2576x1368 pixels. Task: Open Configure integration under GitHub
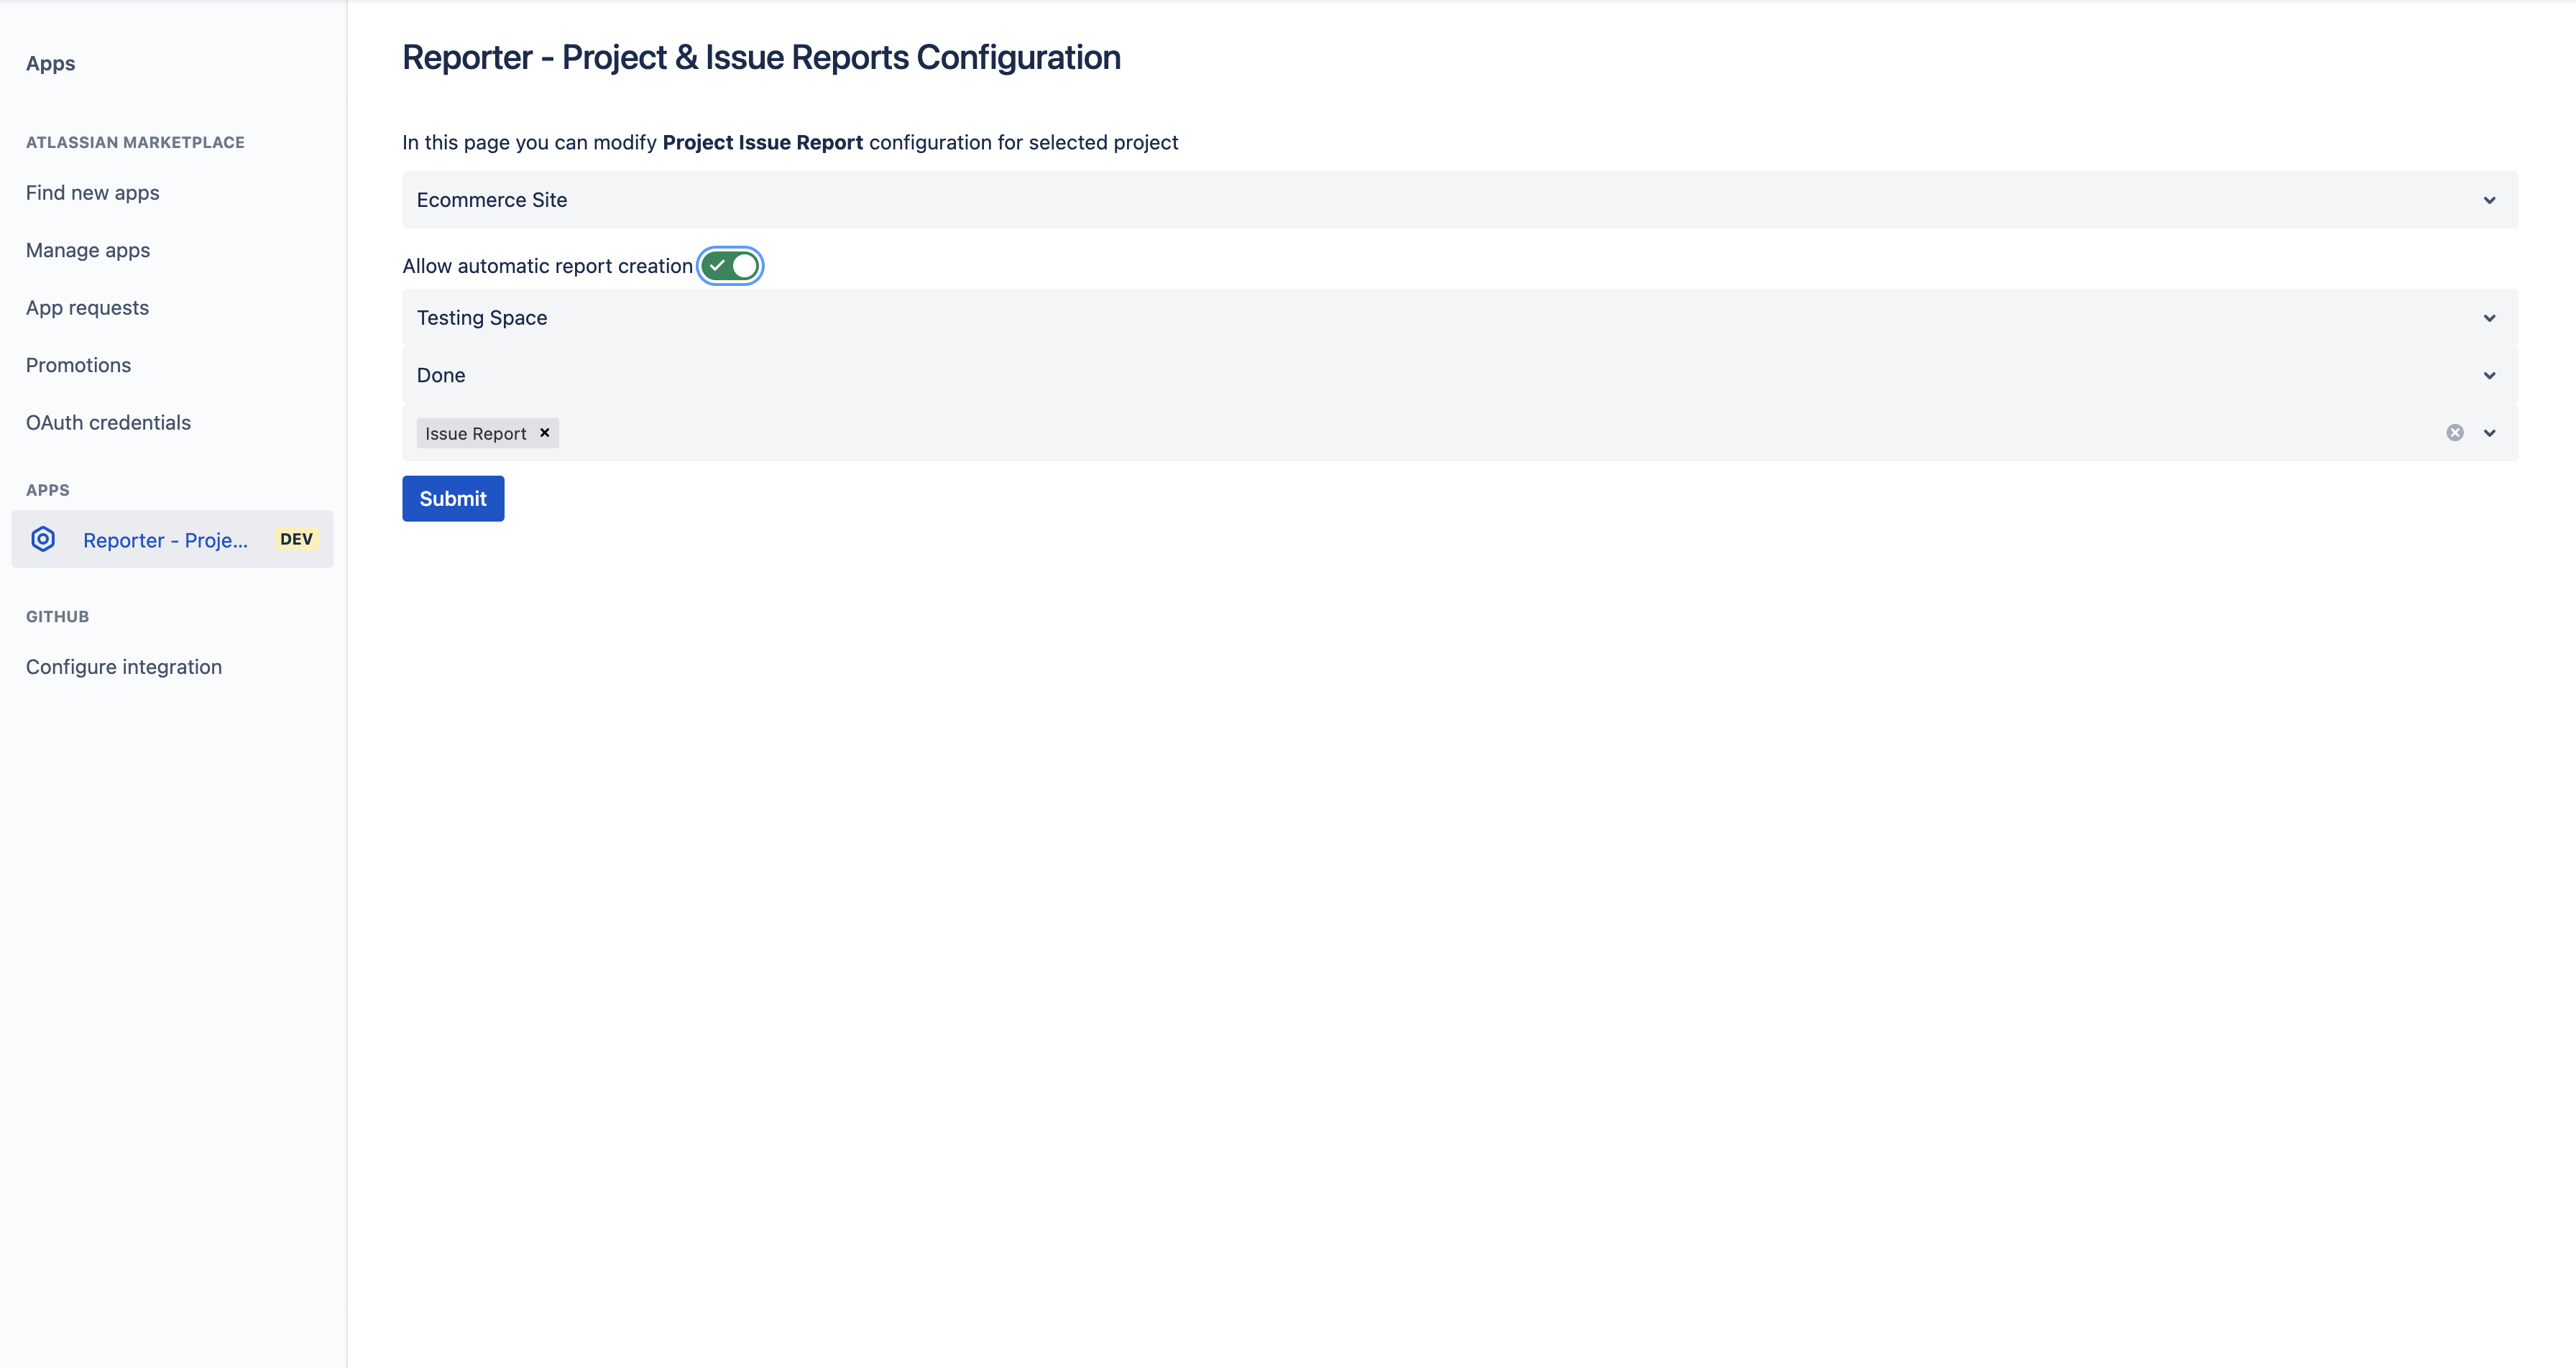pos(124,667)
